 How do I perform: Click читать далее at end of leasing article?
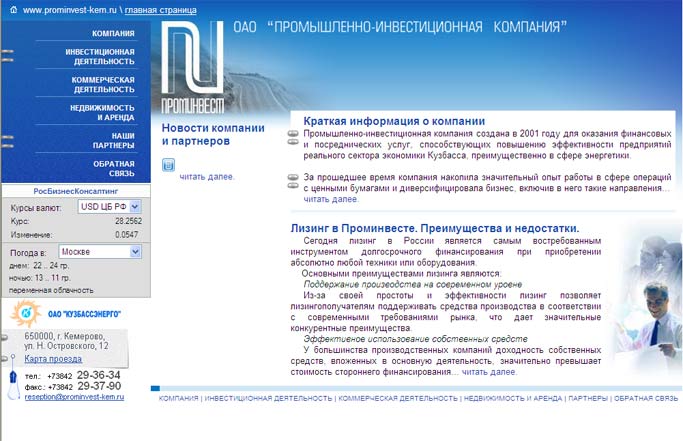pyautogui.click(x=489, y=372)
